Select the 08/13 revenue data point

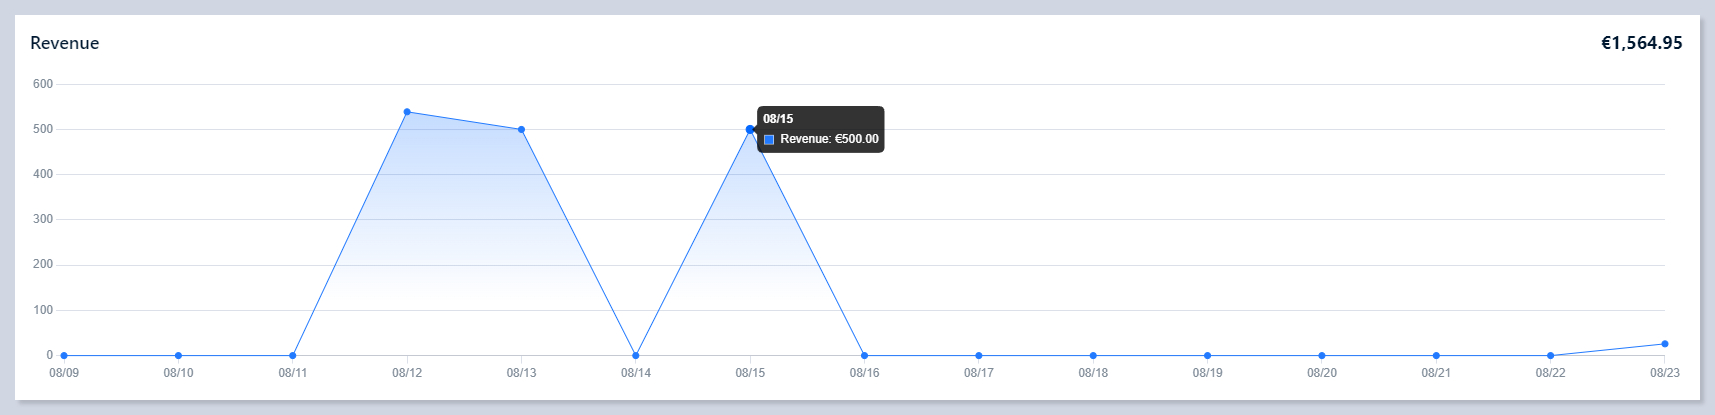click(521, 130)
